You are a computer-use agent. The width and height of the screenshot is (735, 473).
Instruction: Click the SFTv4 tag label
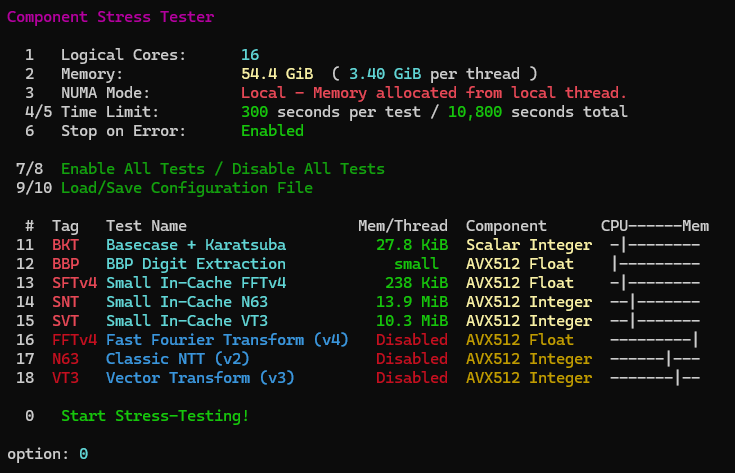click(75, 283)
